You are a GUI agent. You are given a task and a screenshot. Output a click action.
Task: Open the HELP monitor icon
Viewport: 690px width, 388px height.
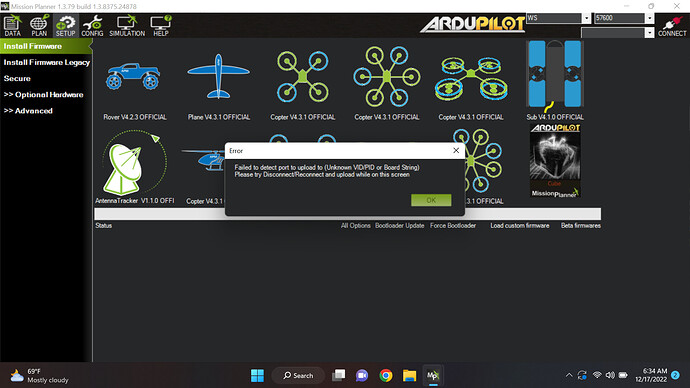tap(161, 26)
